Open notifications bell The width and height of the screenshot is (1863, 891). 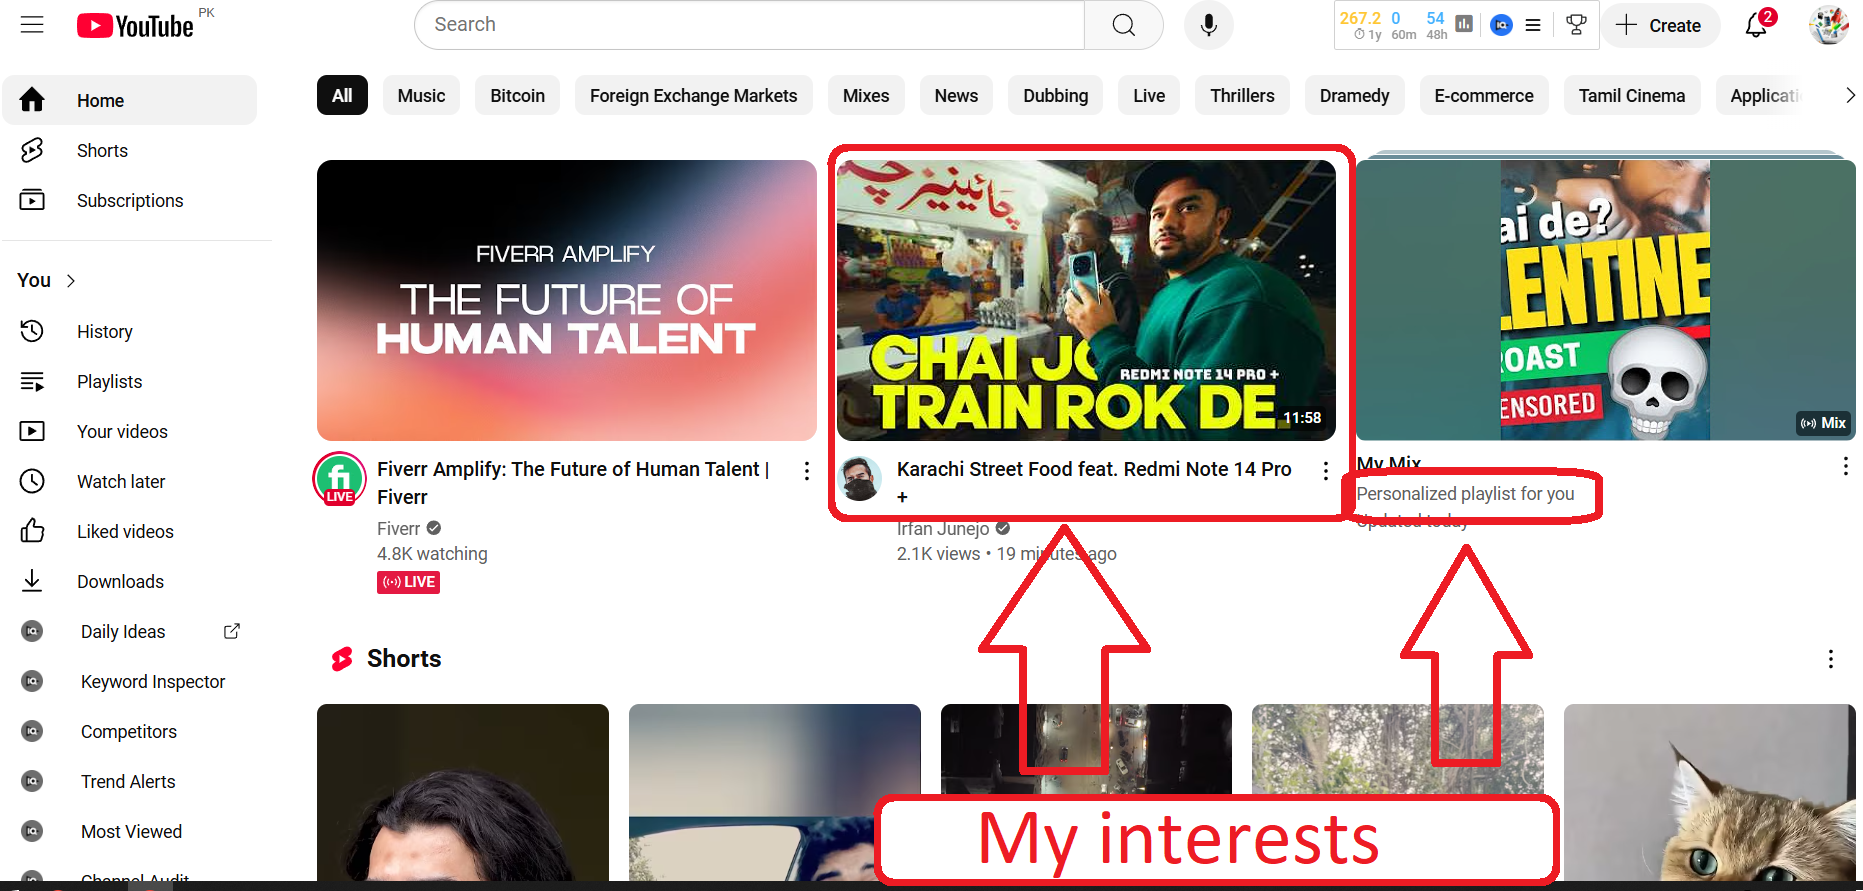click(1757, 25)
